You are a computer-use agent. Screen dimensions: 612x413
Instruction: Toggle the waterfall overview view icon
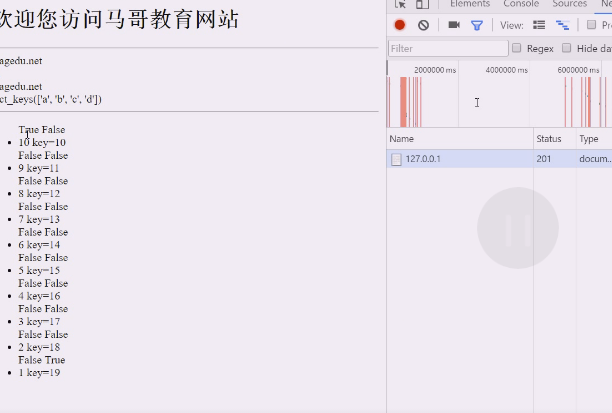click(x=562, y=25)
